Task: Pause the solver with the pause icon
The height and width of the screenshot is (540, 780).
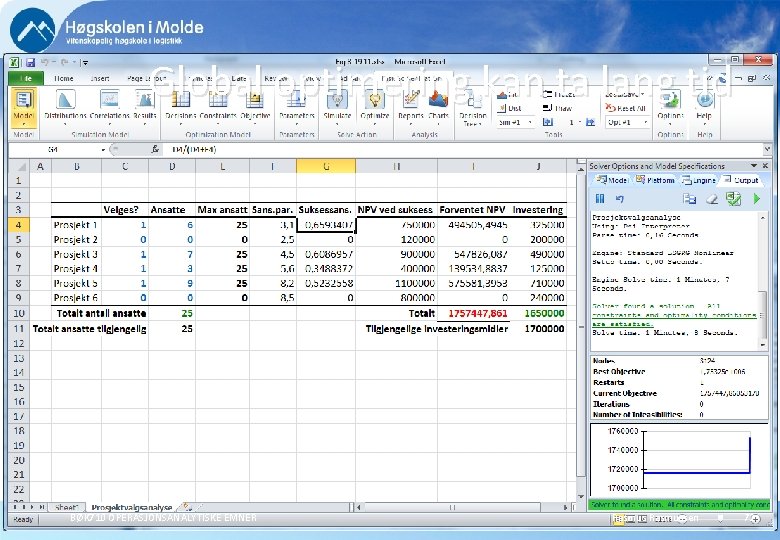Action: coord(600,199)
